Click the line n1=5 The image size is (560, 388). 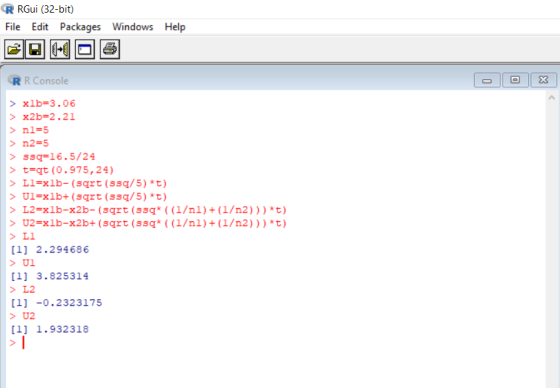29,130
